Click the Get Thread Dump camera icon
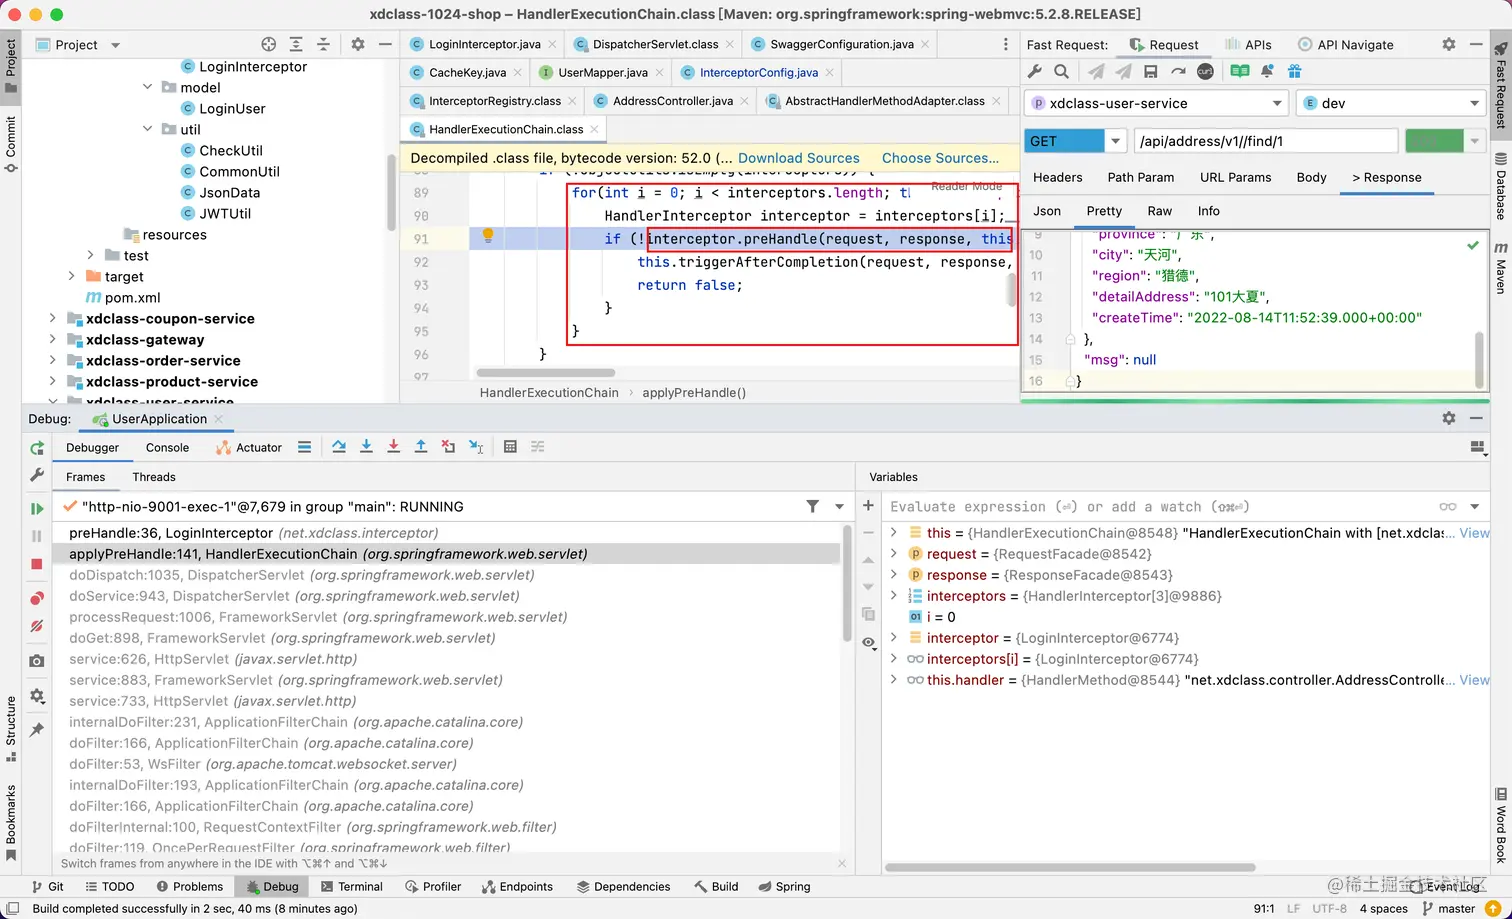The image size is (1512, 919). coord(37,661)
